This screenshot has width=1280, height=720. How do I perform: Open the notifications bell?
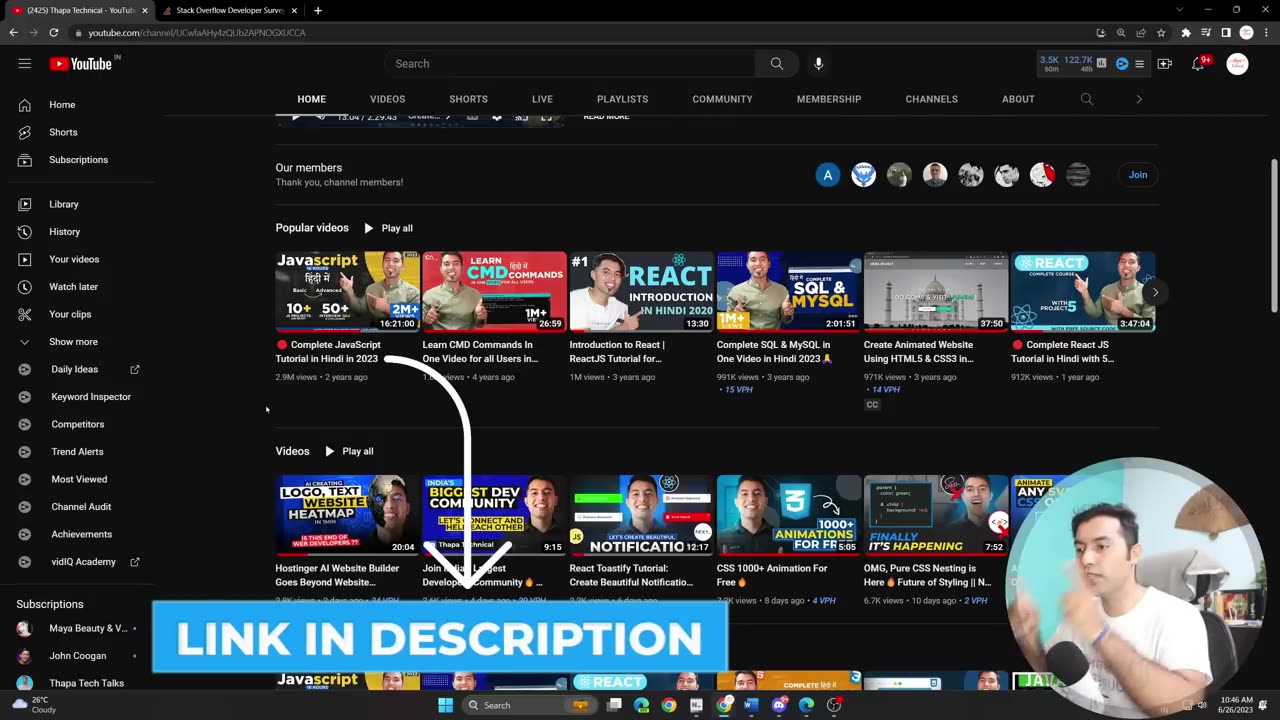coord(1198,64)
